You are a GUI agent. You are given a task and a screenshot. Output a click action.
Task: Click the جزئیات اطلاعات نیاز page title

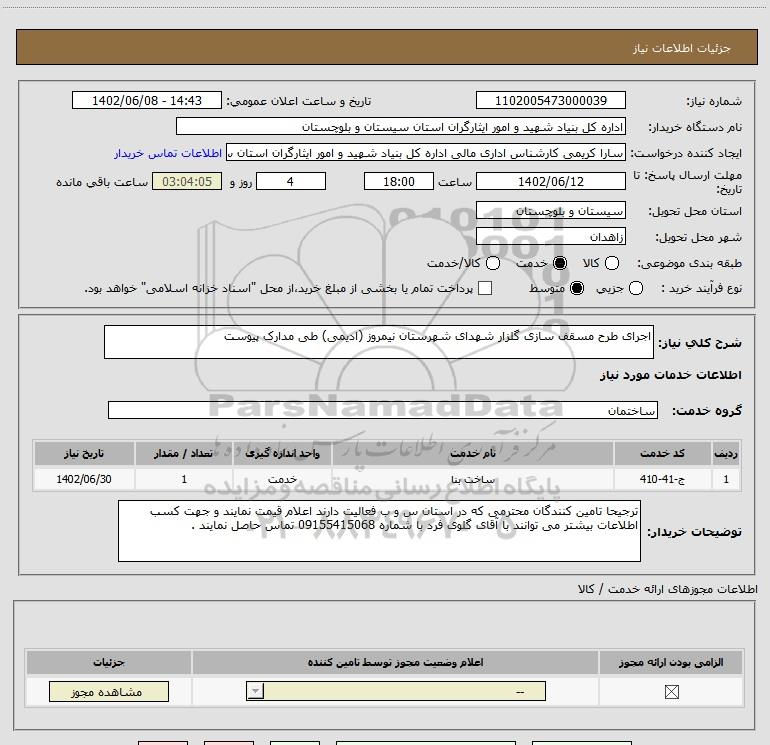681,48
